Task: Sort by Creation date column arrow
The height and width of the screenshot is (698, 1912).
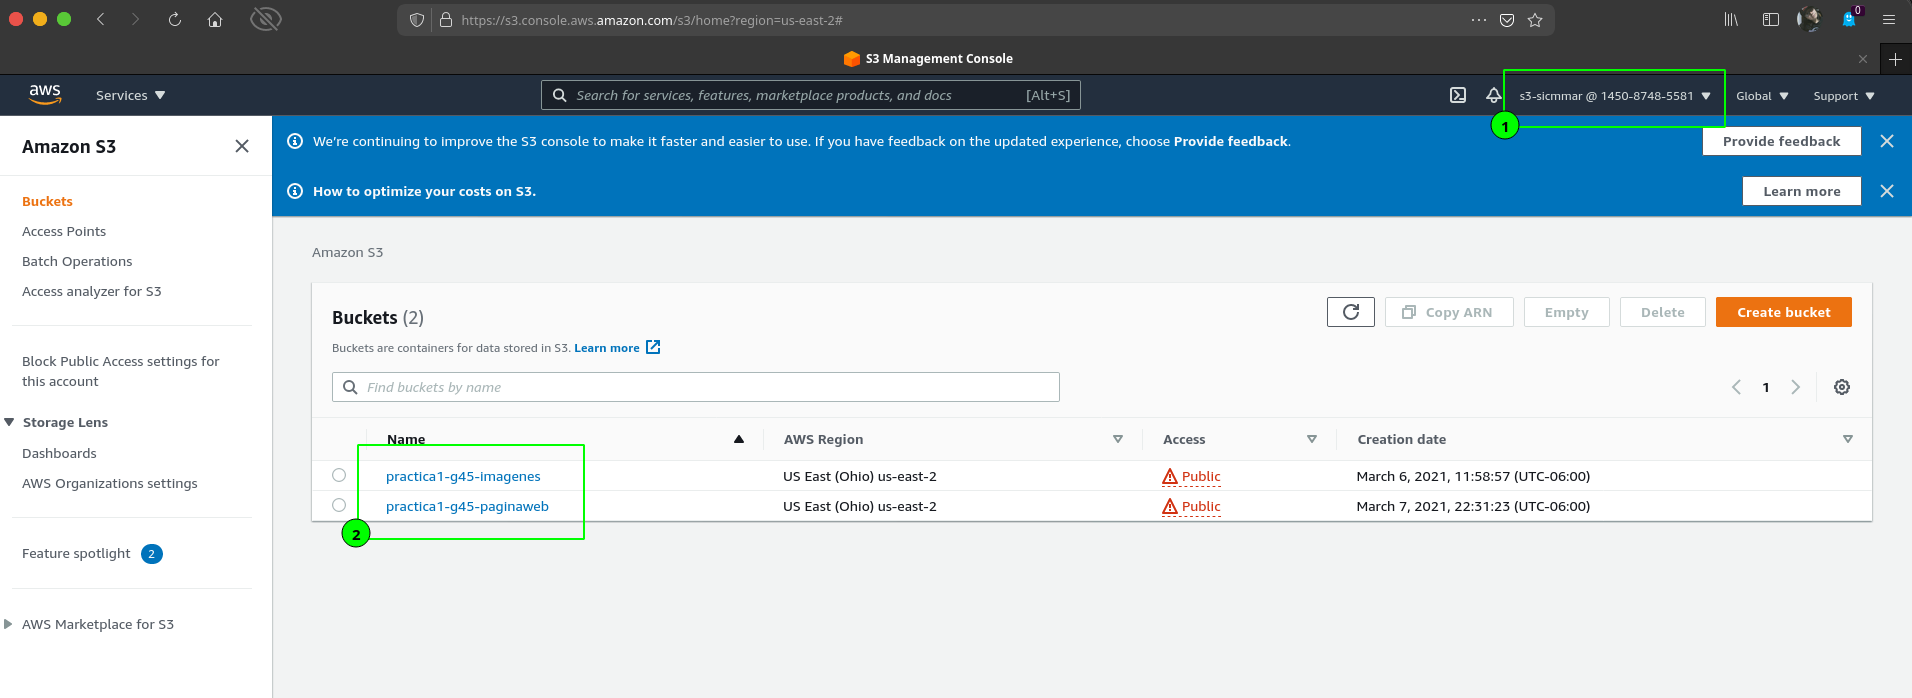Action: click(x=1848, y=439)
